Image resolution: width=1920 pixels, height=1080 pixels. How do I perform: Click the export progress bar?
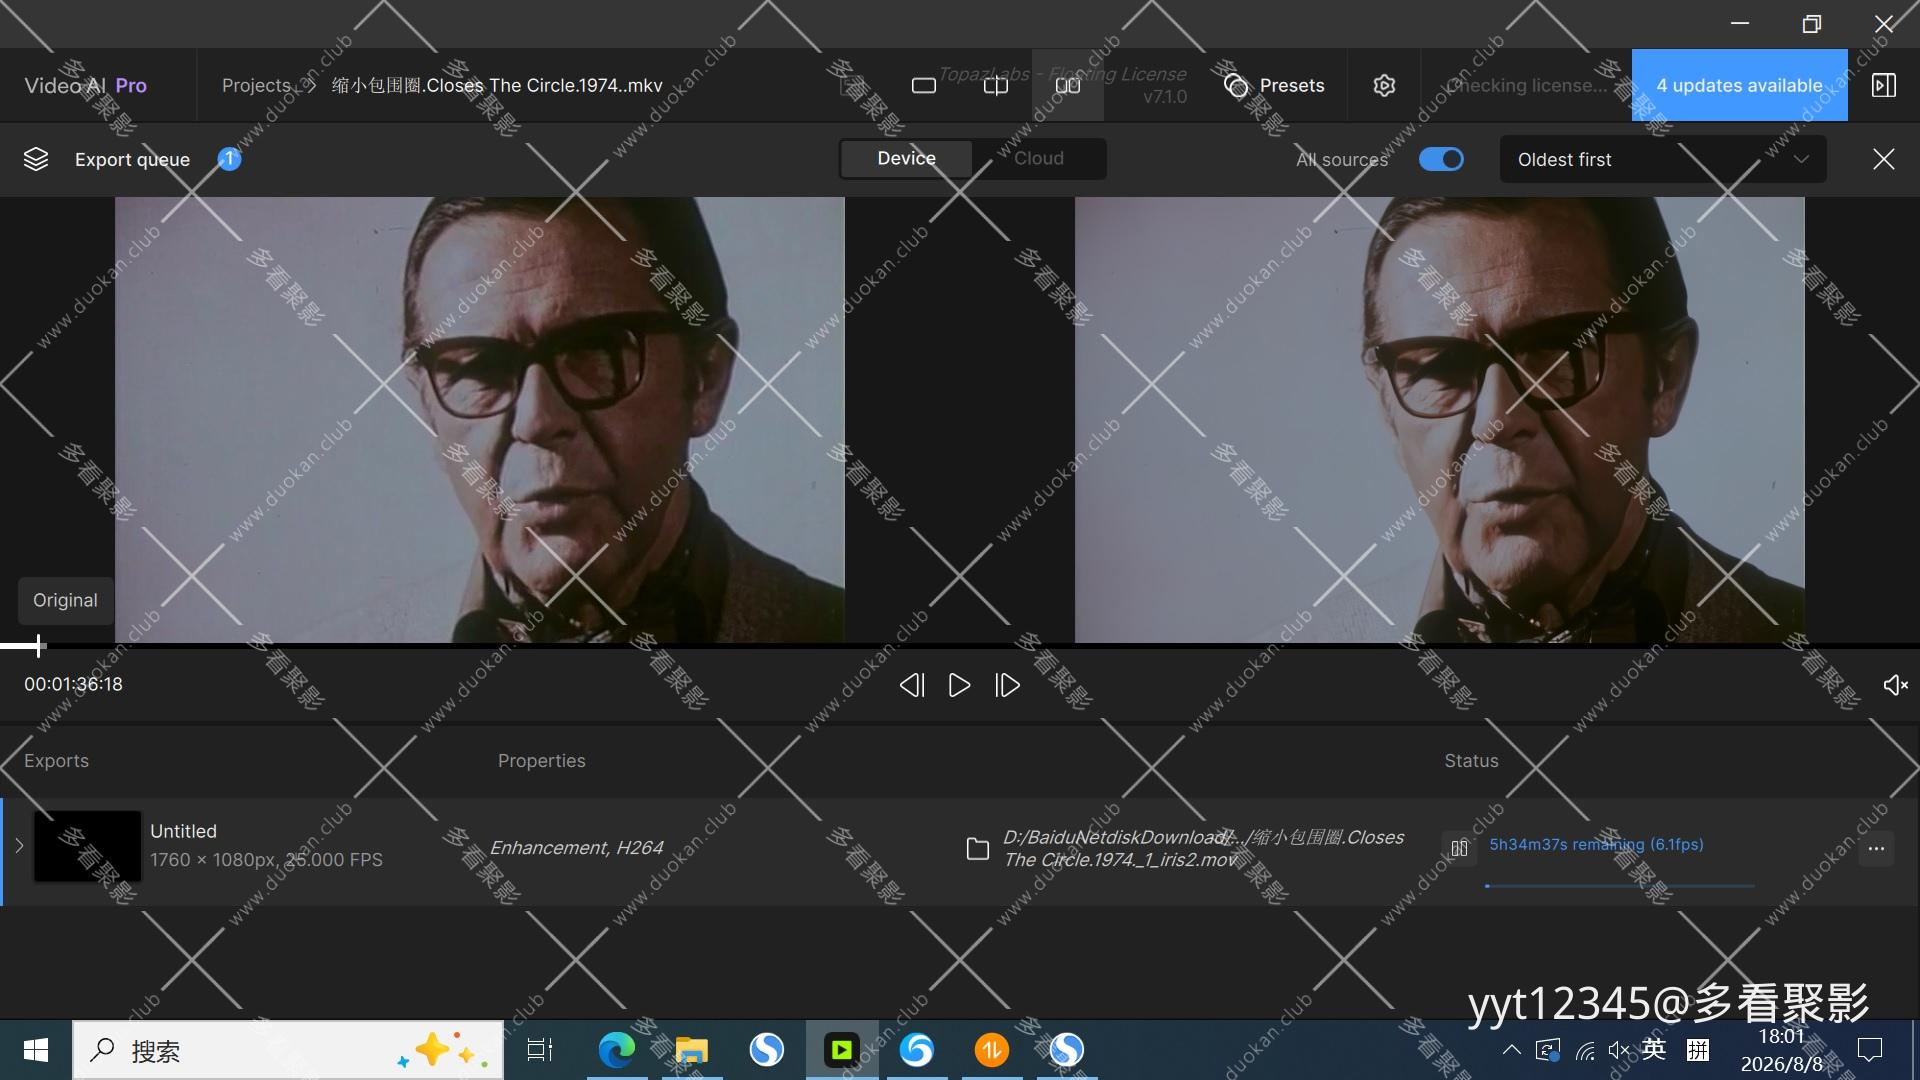point(1620,885)
